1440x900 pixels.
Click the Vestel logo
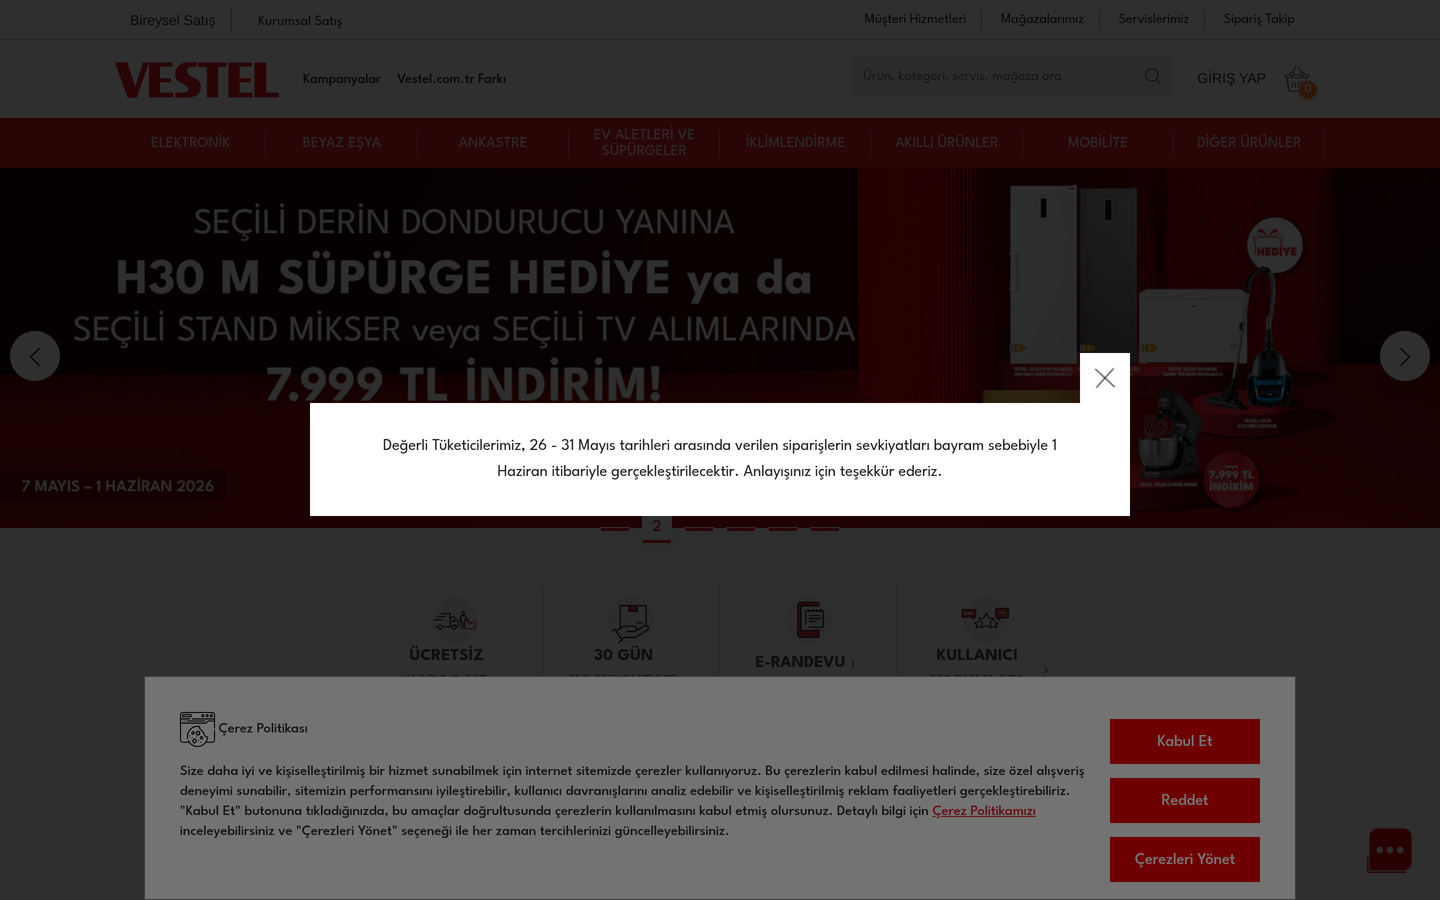tap(197, 80)
